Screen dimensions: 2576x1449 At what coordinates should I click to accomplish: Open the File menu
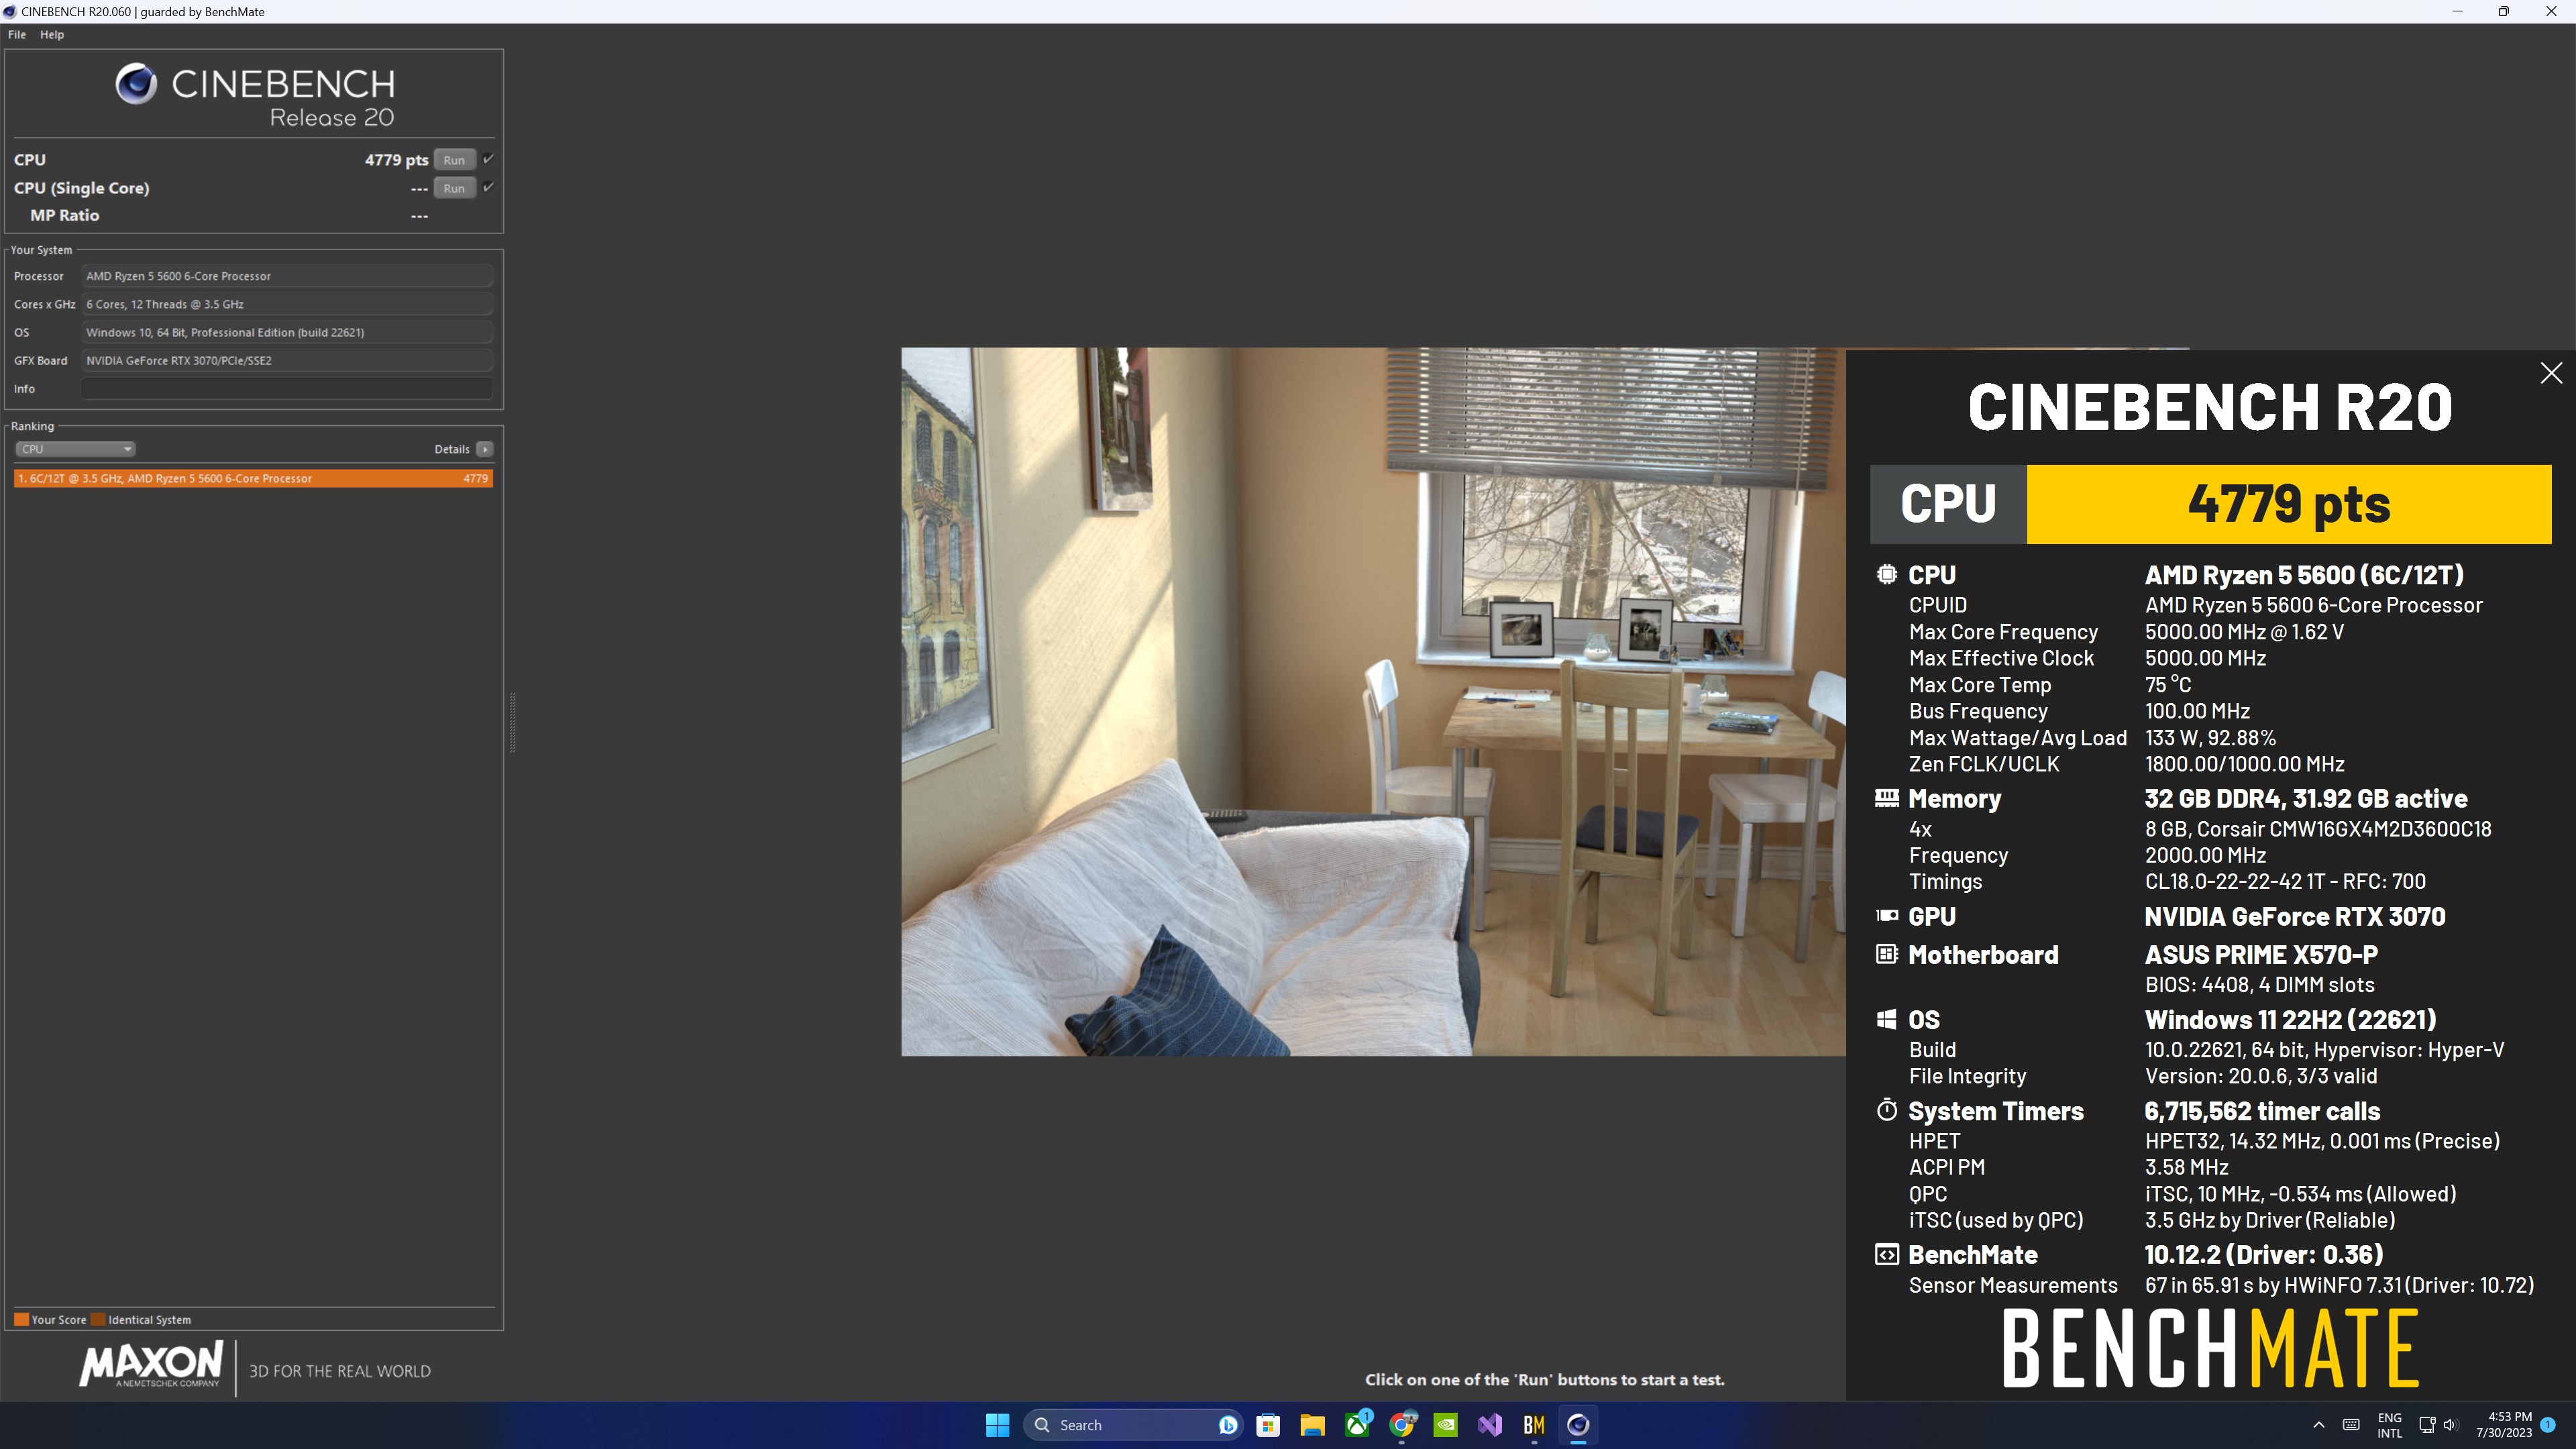click(x=17, y=34)
